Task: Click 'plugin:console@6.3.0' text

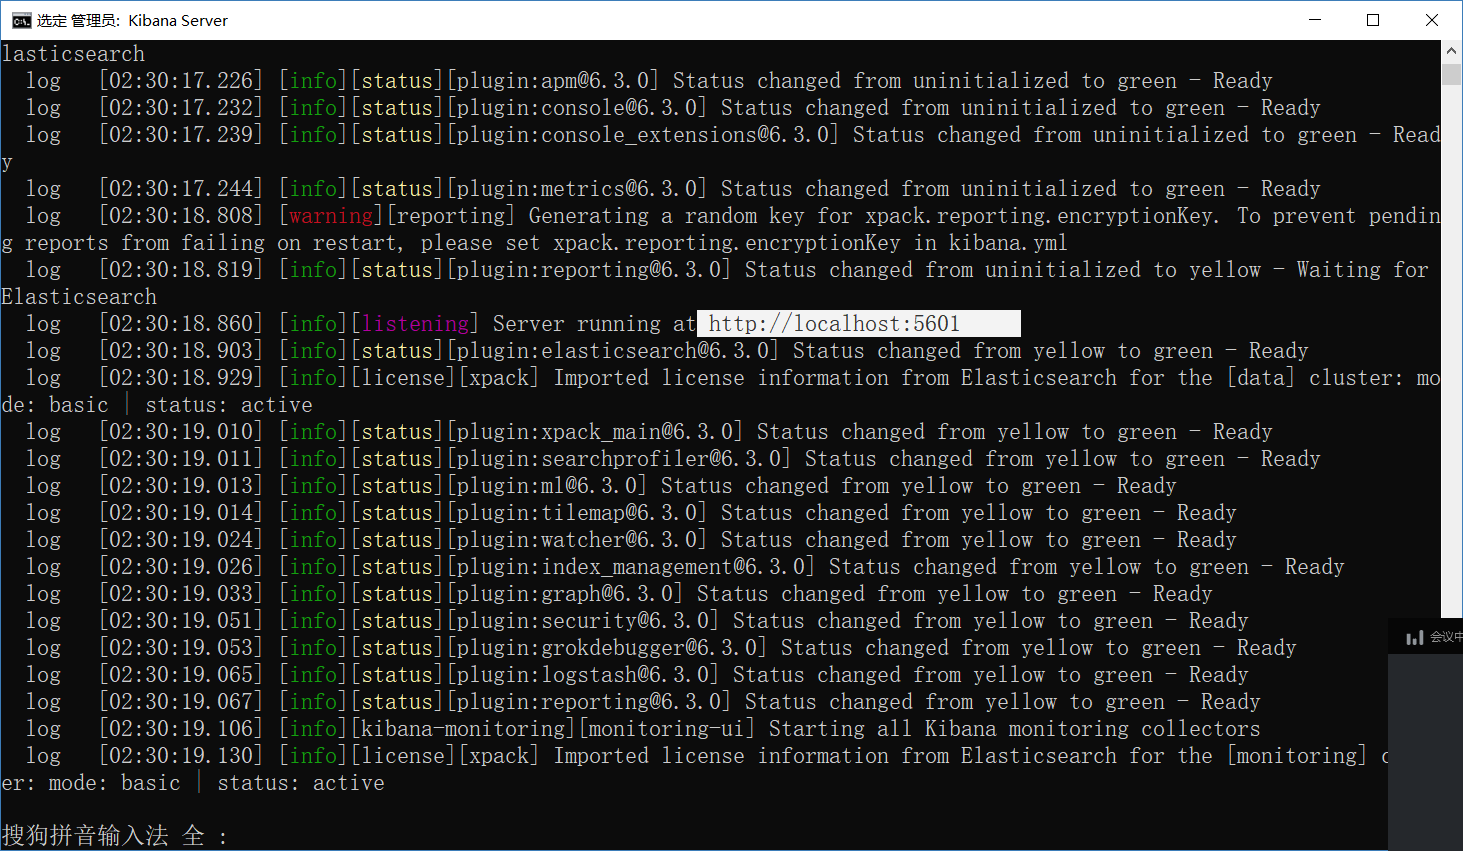Action: (x=577, y=108)
